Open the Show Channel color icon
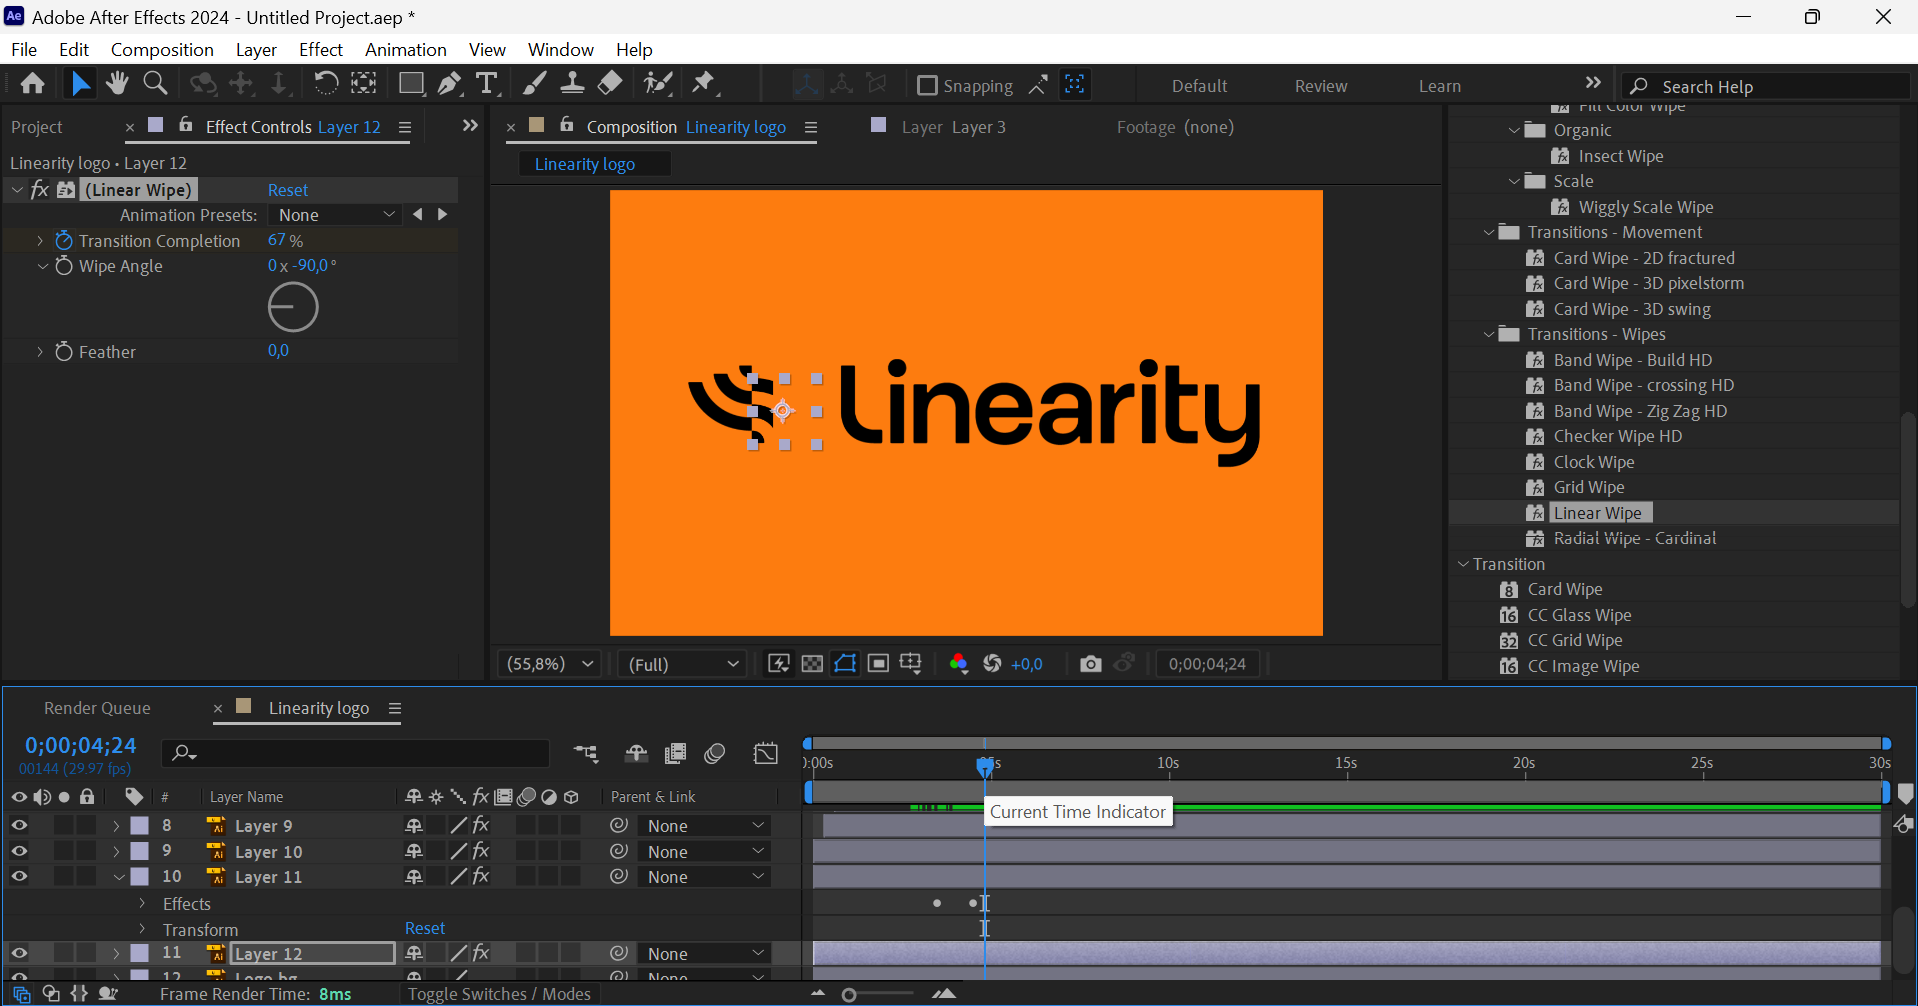The width and height of the screenshot is (1918, 1006). click(x=958, y=664)
